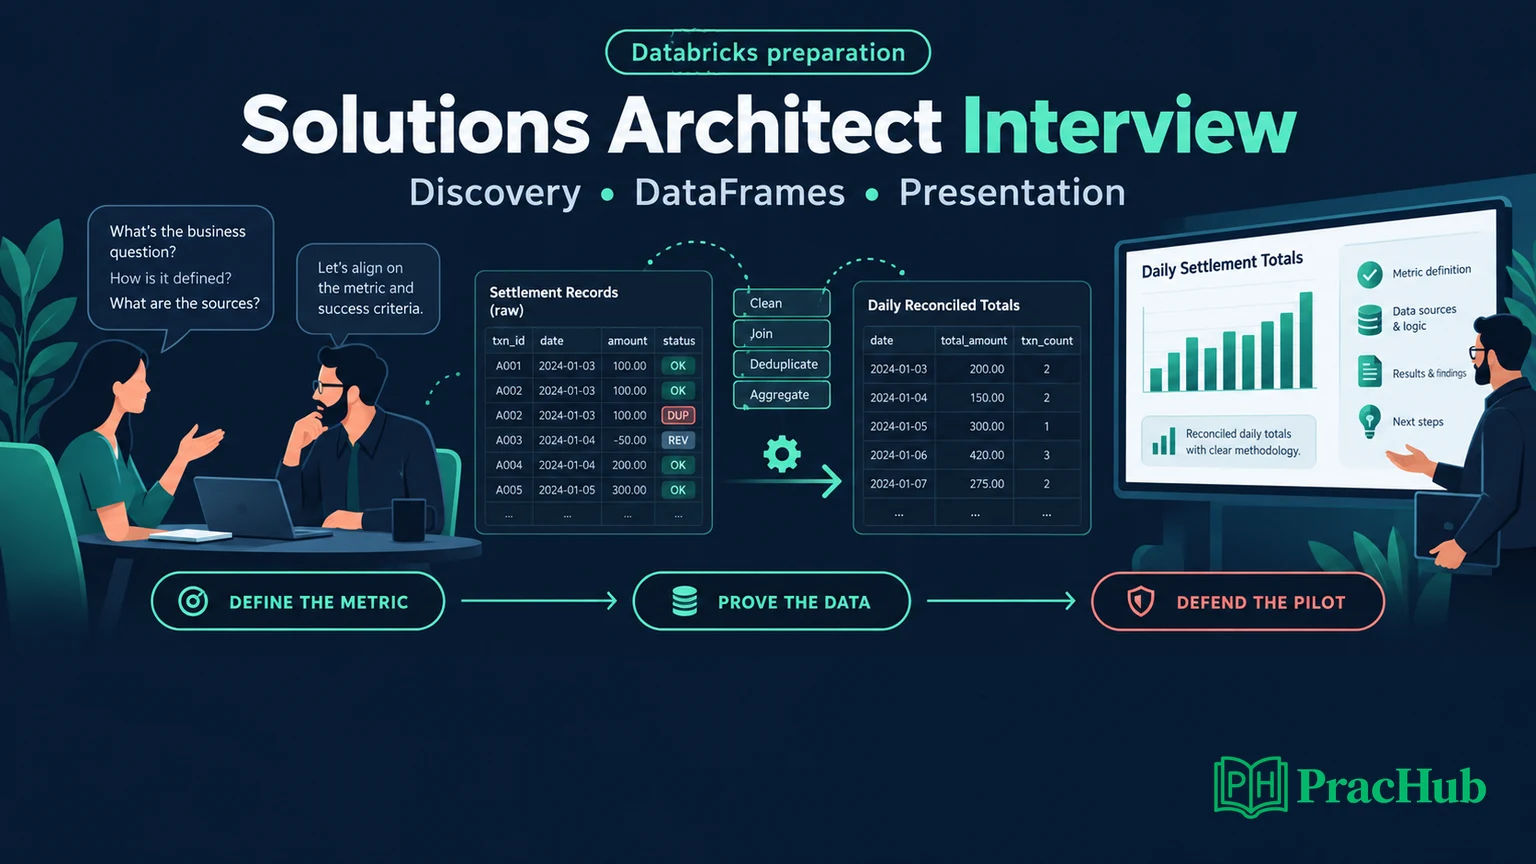Image resolution: width=1536 pixels, height=864 pixels.
Task: Click the PracHub wordmark text
Action: pyautogui.click(x=1391, y=786)
